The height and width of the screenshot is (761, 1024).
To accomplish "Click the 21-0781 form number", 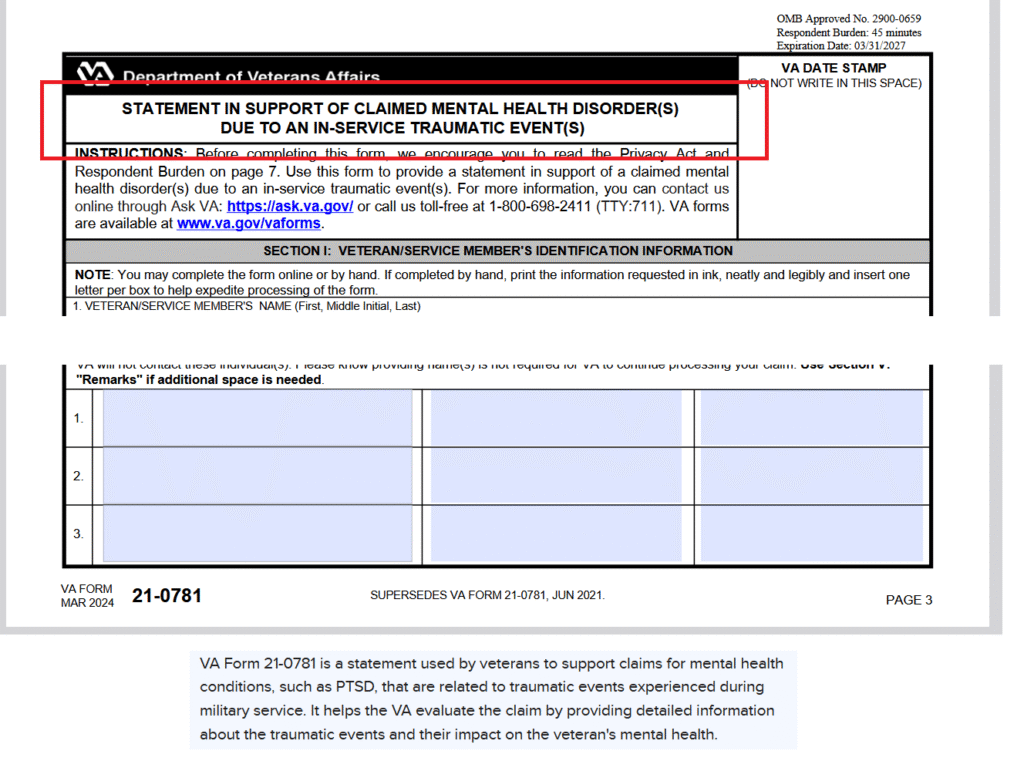I will (166, 596).
